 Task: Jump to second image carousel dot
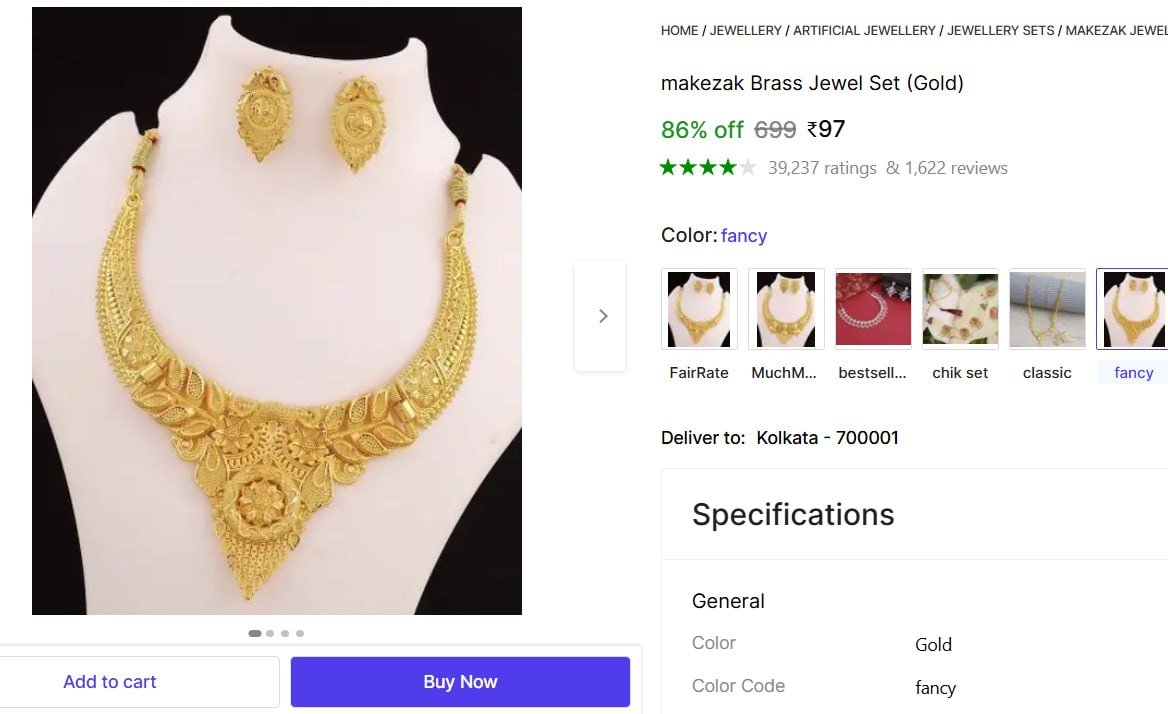click(x=270, y=633)
